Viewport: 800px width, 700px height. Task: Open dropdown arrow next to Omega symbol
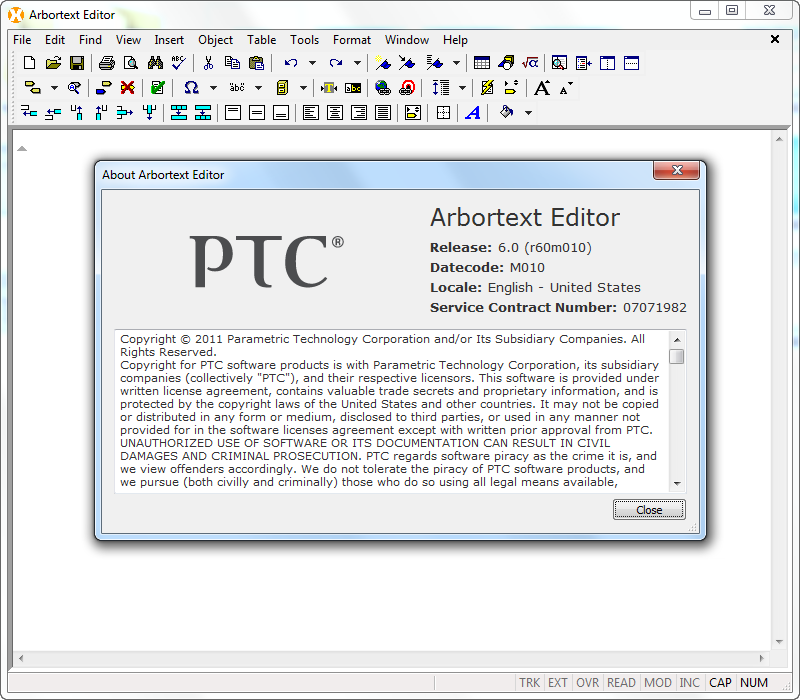point(213,88)
